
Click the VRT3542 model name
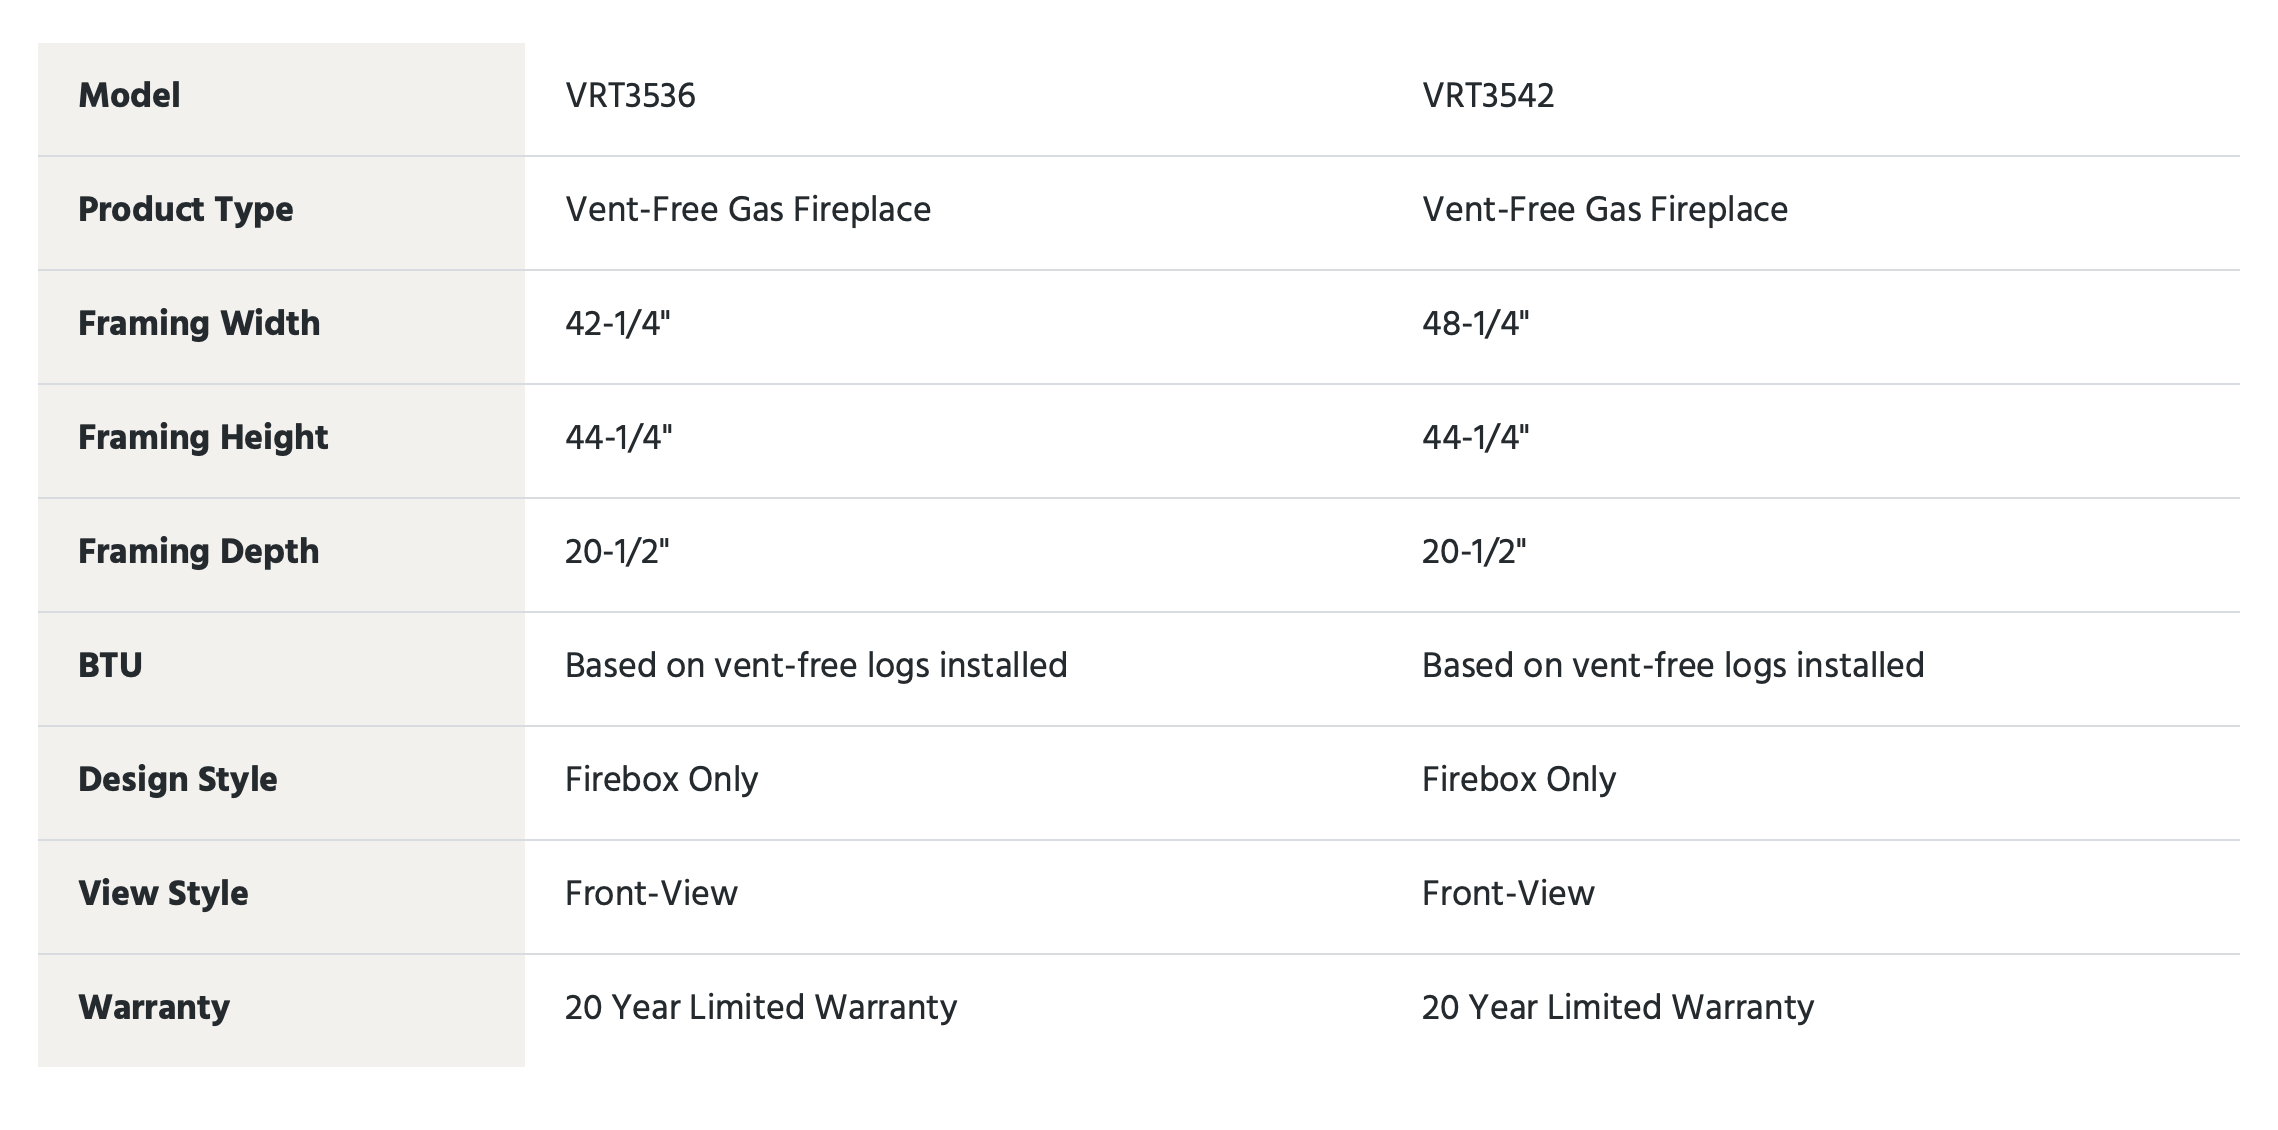(1488, 96)
